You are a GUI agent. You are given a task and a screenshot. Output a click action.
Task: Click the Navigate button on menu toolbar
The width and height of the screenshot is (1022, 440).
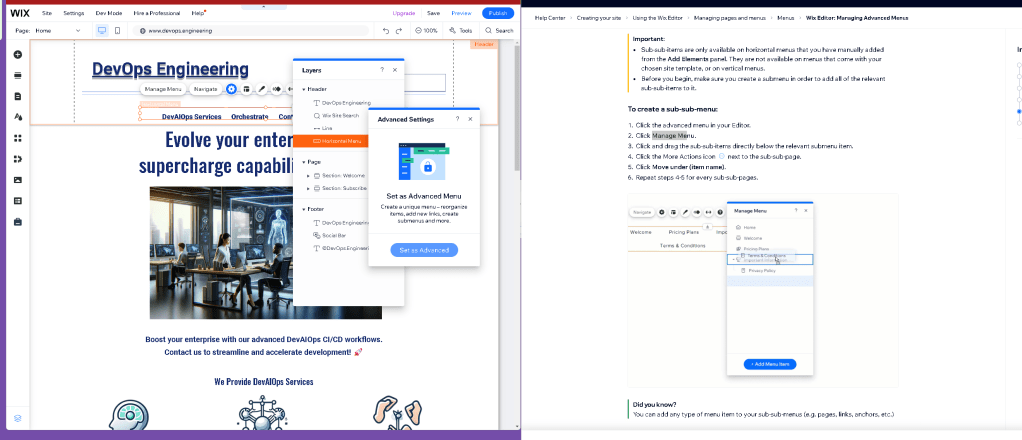pos(206,89)
